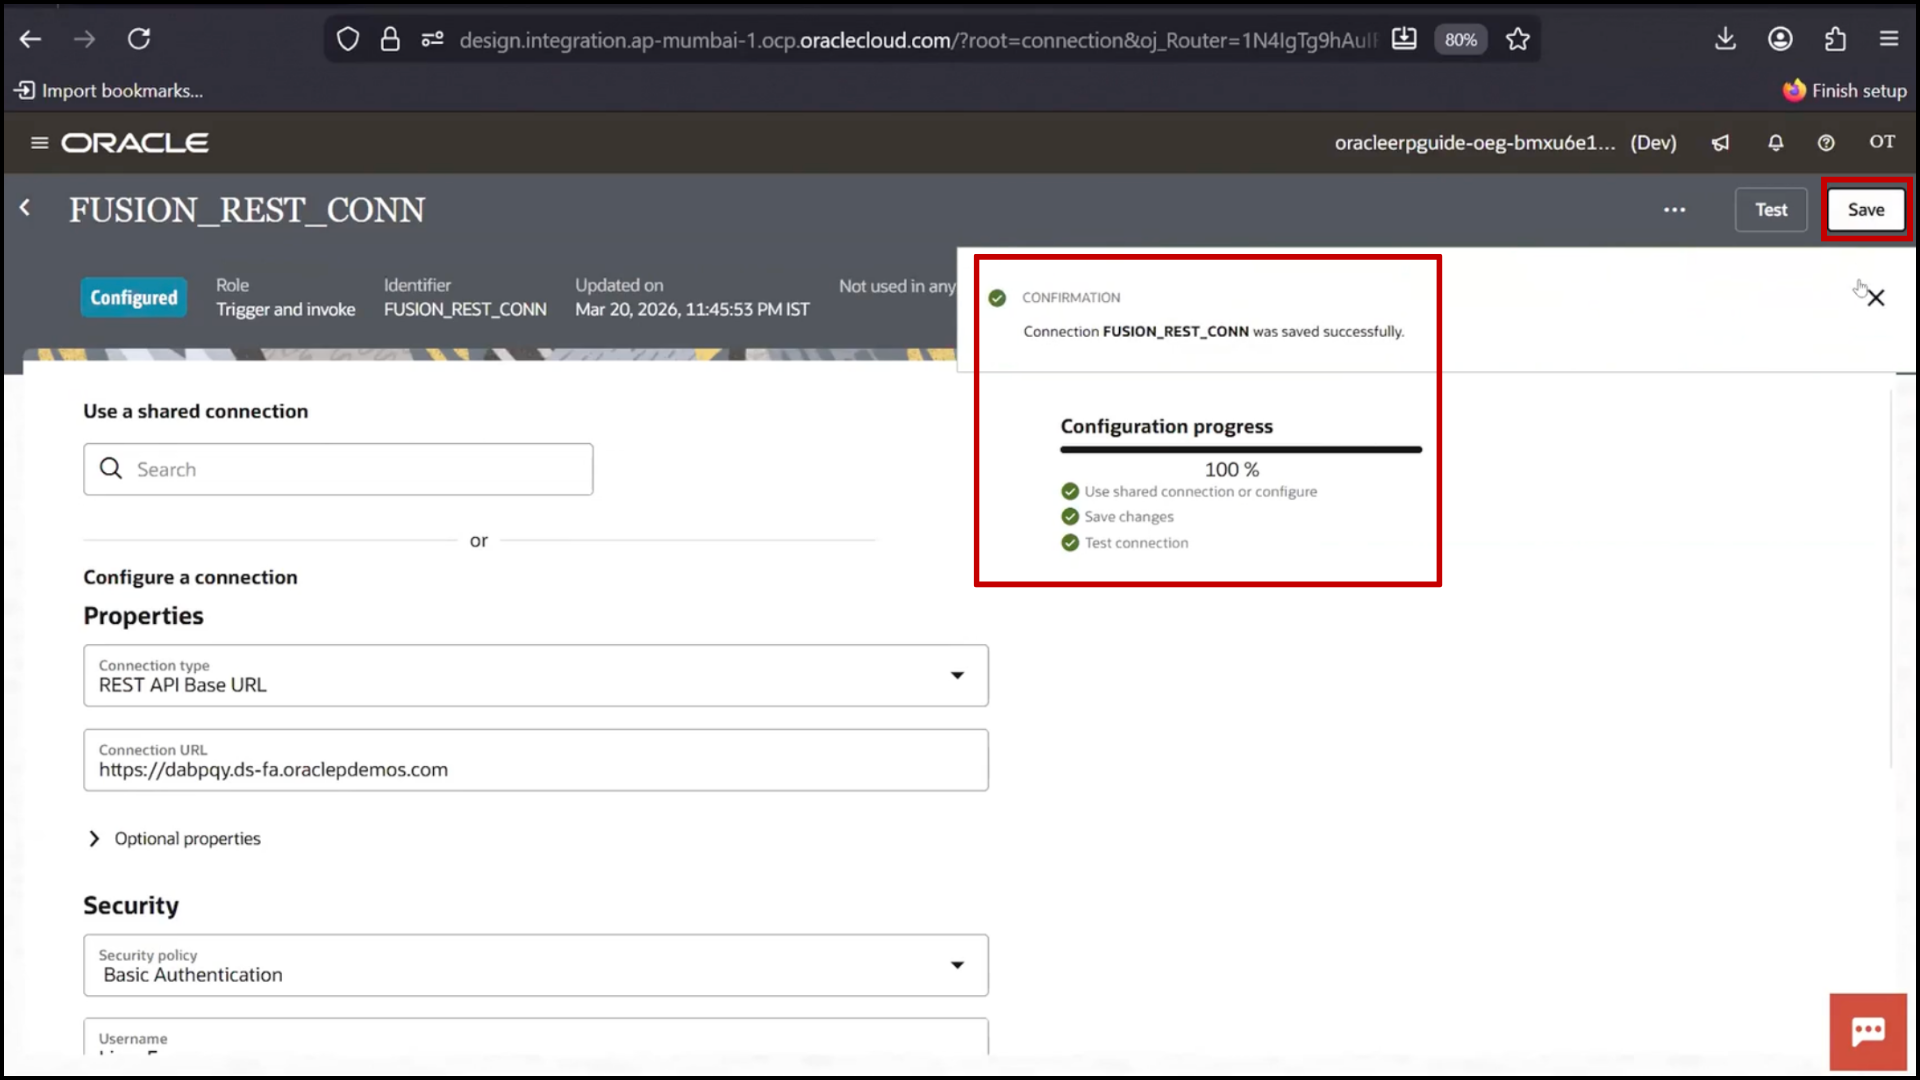Click the Connection URL input field
Viewport: 1920px width, 1080px height.
click(x=536, y=760)
